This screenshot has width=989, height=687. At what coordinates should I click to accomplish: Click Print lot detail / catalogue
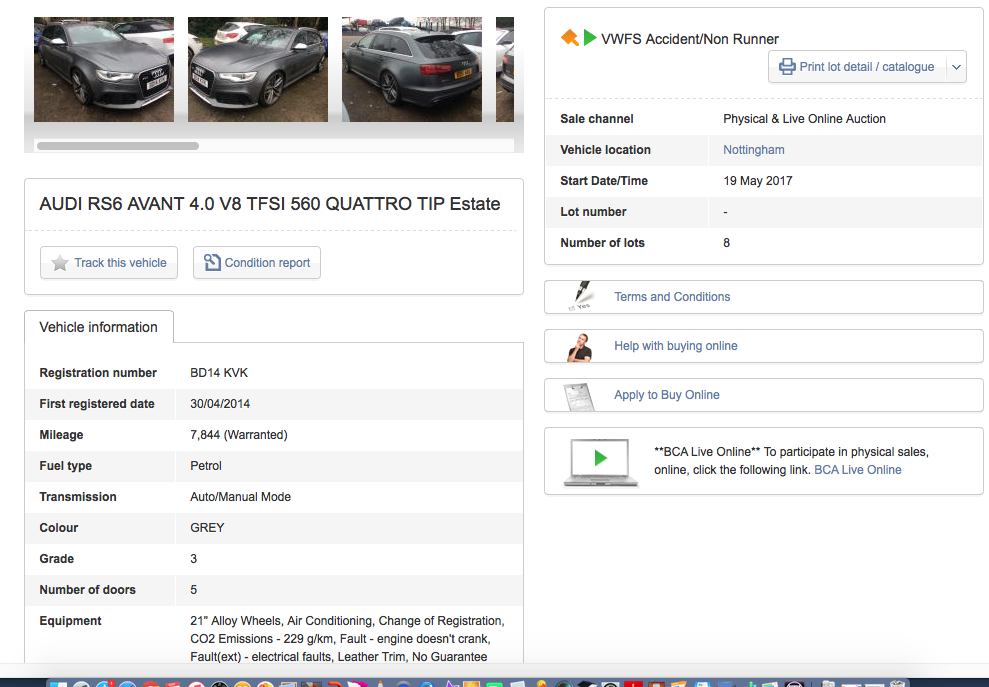866,67
